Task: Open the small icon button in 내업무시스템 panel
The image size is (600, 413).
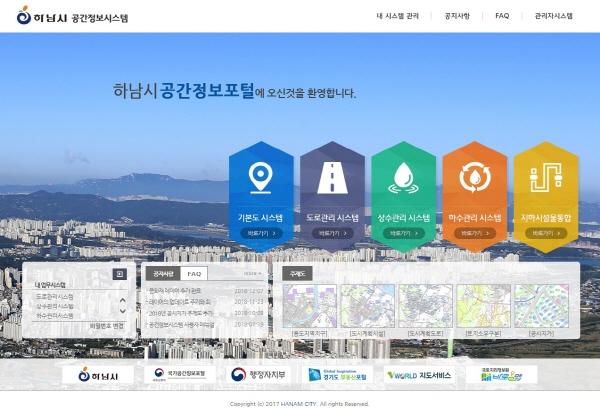Action: point(119,273)
